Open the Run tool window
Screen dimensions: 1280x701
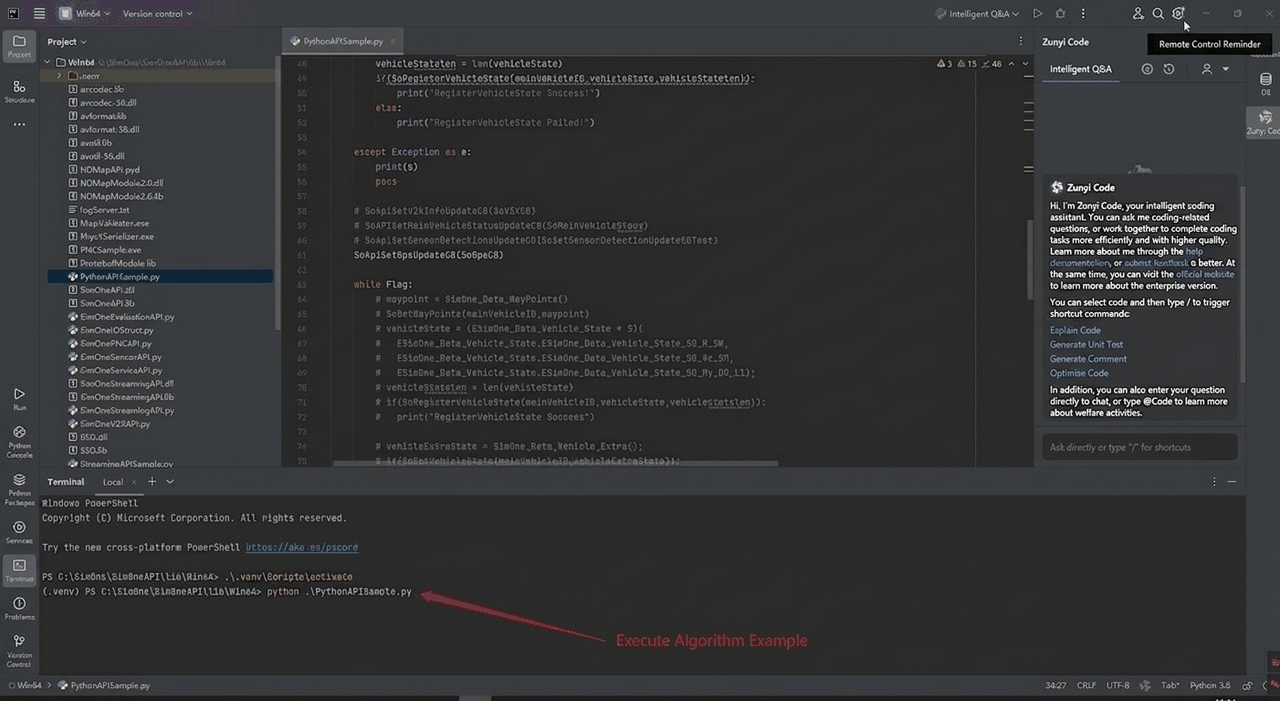pos(19,398)
